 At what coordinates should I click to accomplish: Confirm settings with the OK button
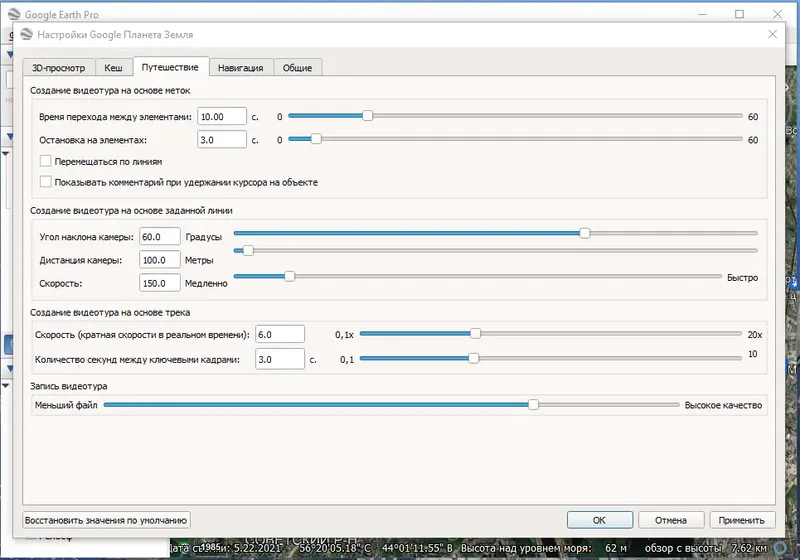pos(599,520)
